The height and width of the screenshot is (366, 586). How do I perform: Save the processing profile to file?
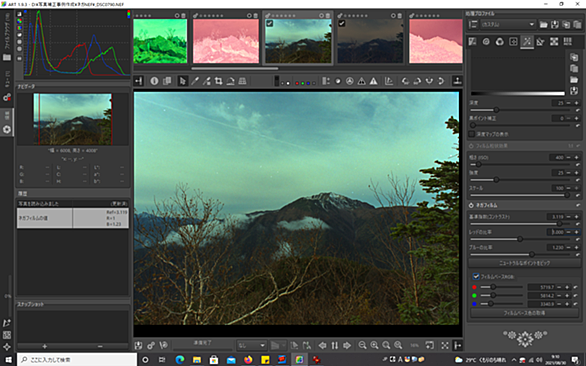click(x=555, y=25)
